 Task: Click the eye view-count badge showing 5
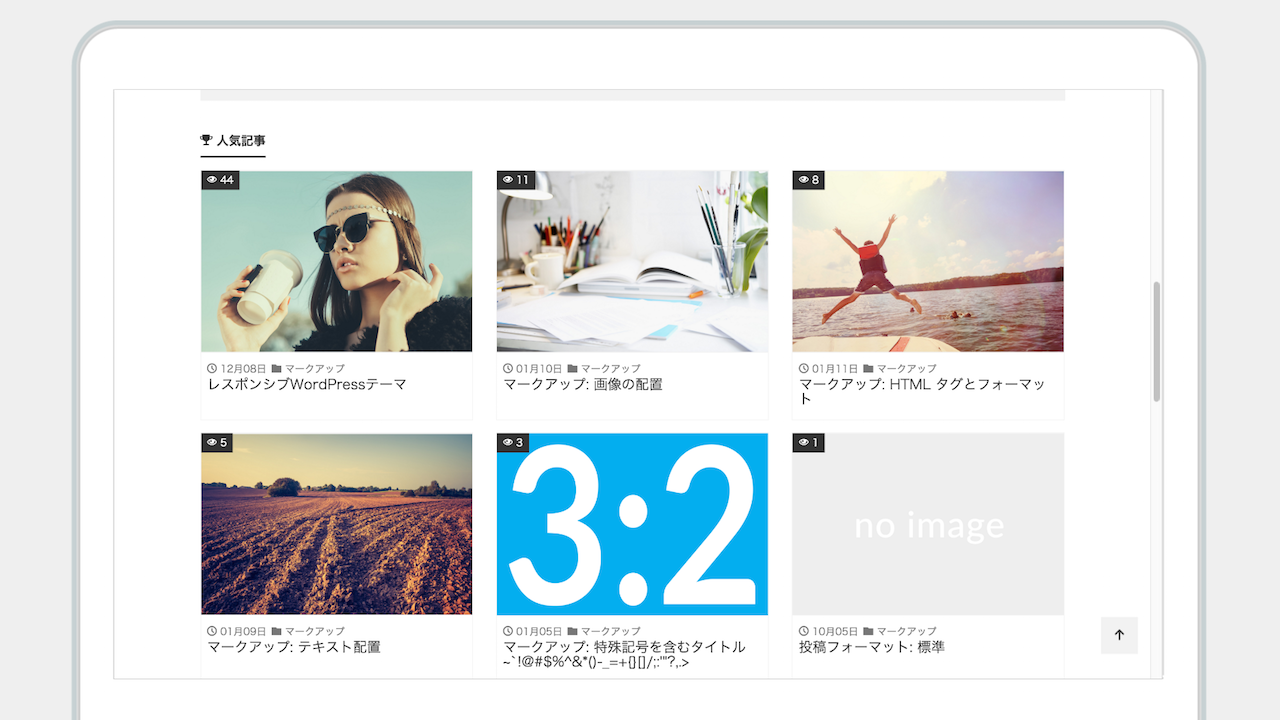[217, 442]
